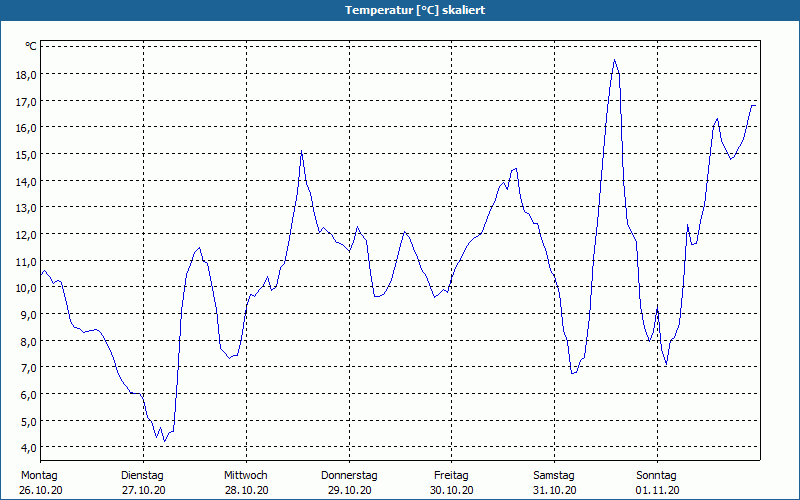
Task: Click the Freitag day label
Action: click(x=452, y=476)
